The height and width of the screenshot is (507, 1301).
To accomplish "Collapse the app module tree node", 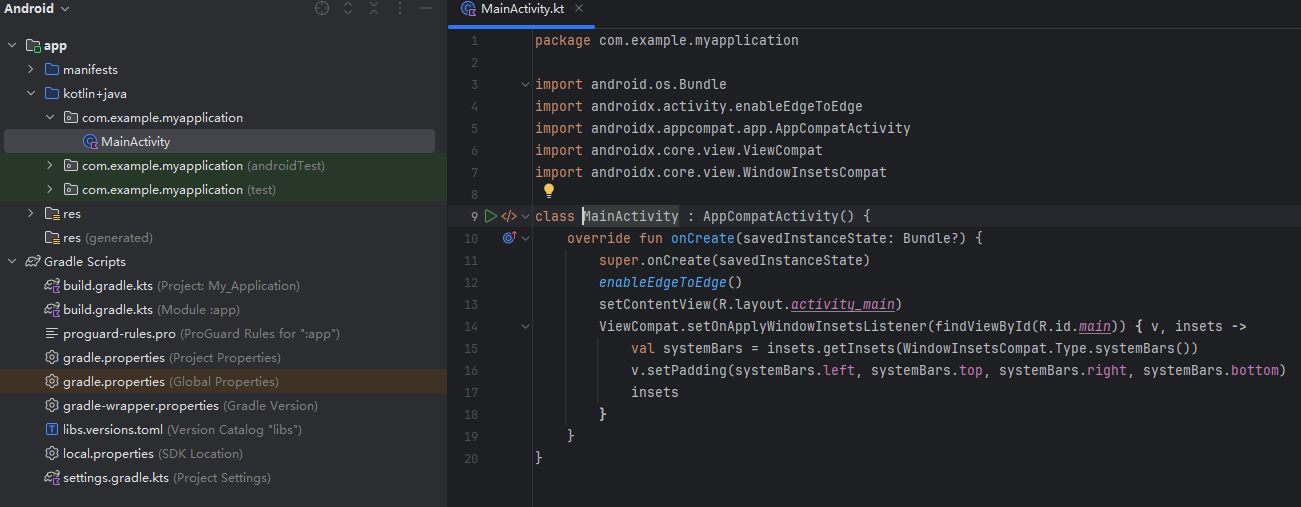I will pyautogui.click(x=12, y=46).
